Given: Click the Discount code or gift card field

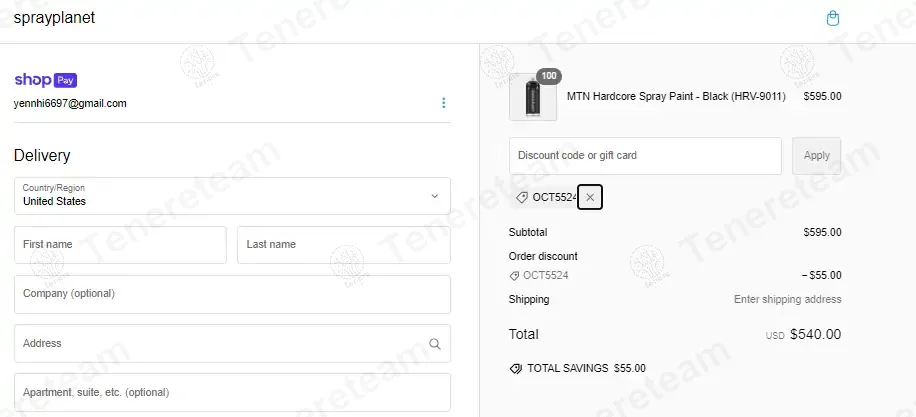Looking at the screenshot, I should click(x=645, y=156).
